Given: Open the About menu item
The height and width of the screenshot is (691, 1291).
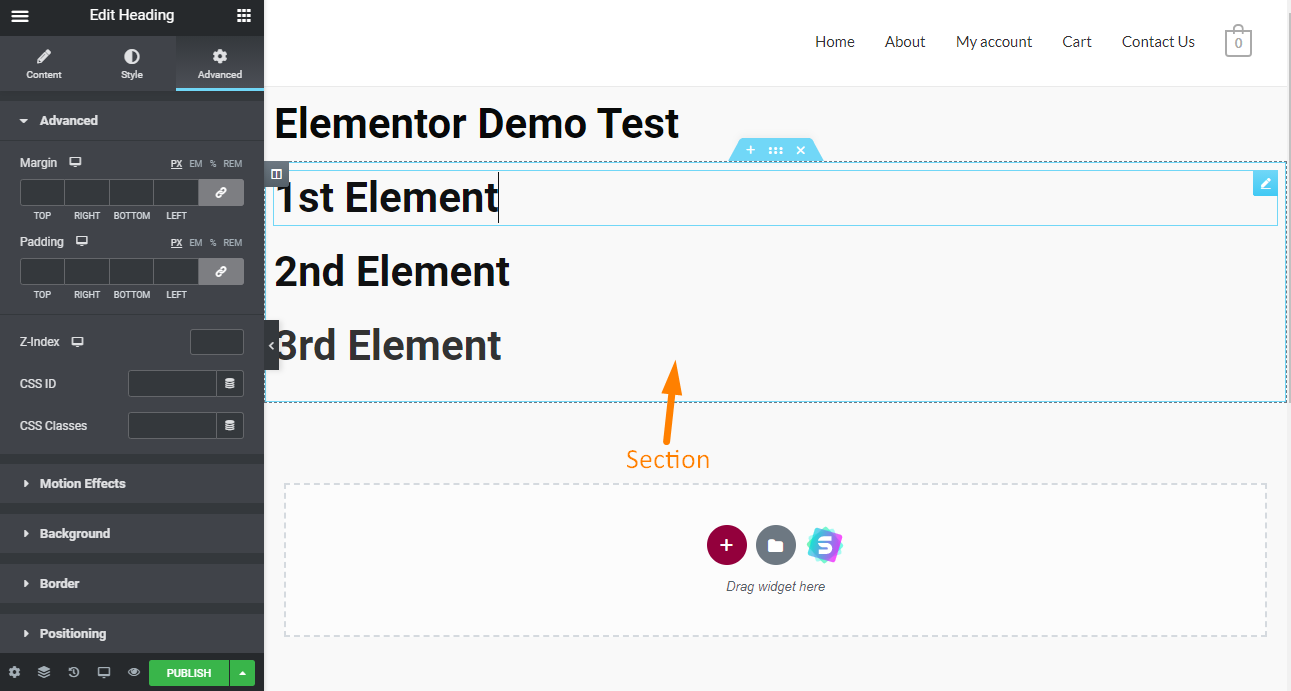Looking at the screenshot, I should coord(905,42).
